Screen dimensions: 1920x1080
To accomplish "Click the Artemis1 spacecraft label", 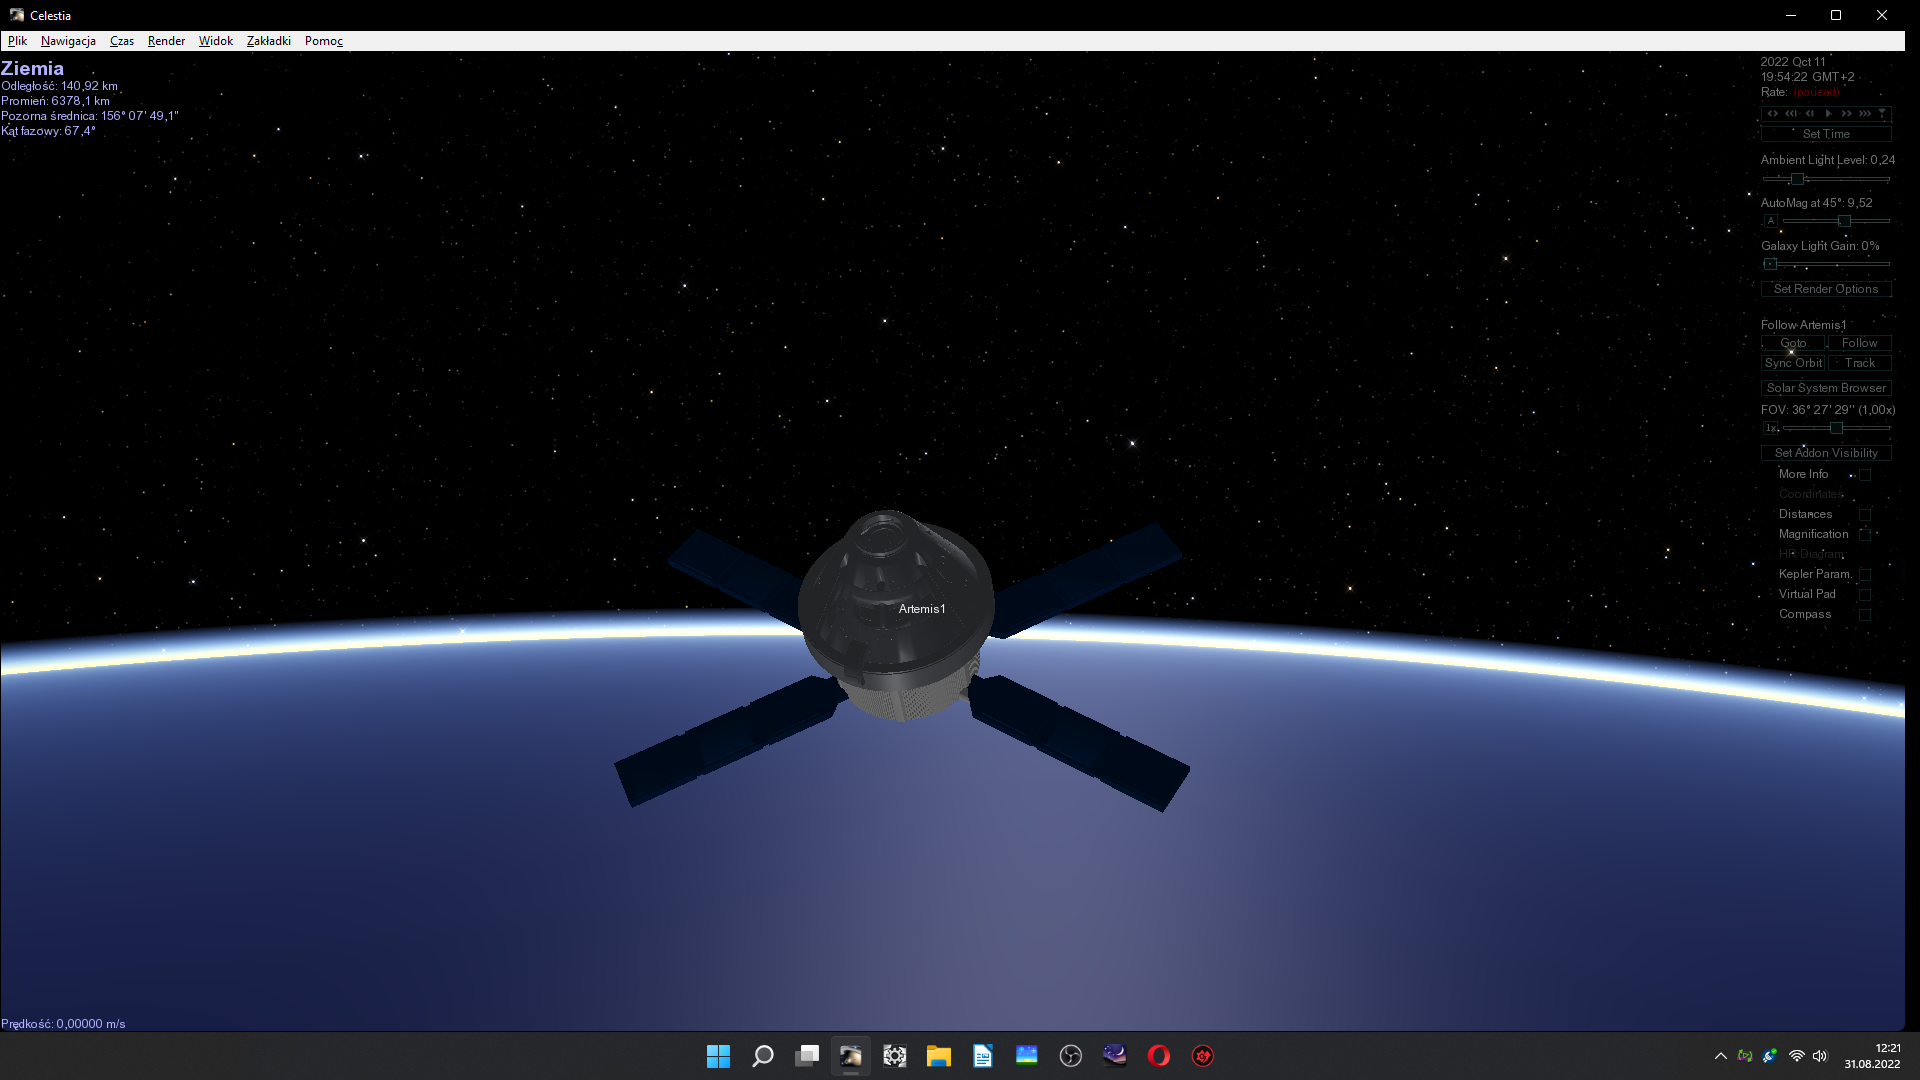I will (x=921, y=609).
